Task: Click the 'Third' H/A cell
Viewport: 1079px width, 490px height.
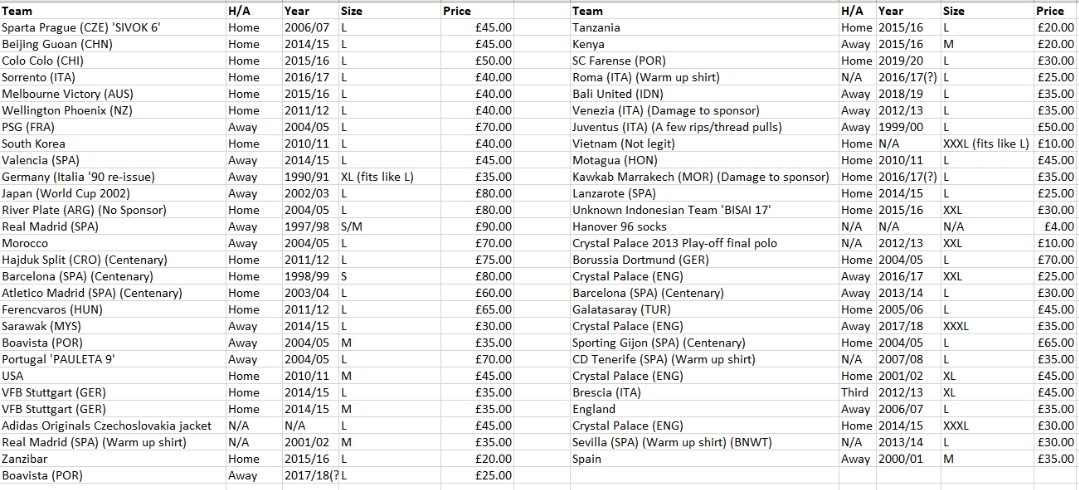Action: (x=856, y=393)
